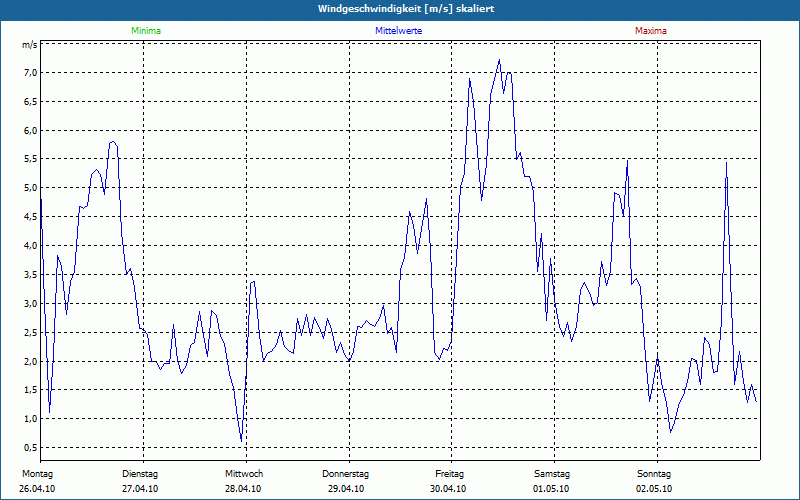Click the Mittwoch day label

coord(244,474)
